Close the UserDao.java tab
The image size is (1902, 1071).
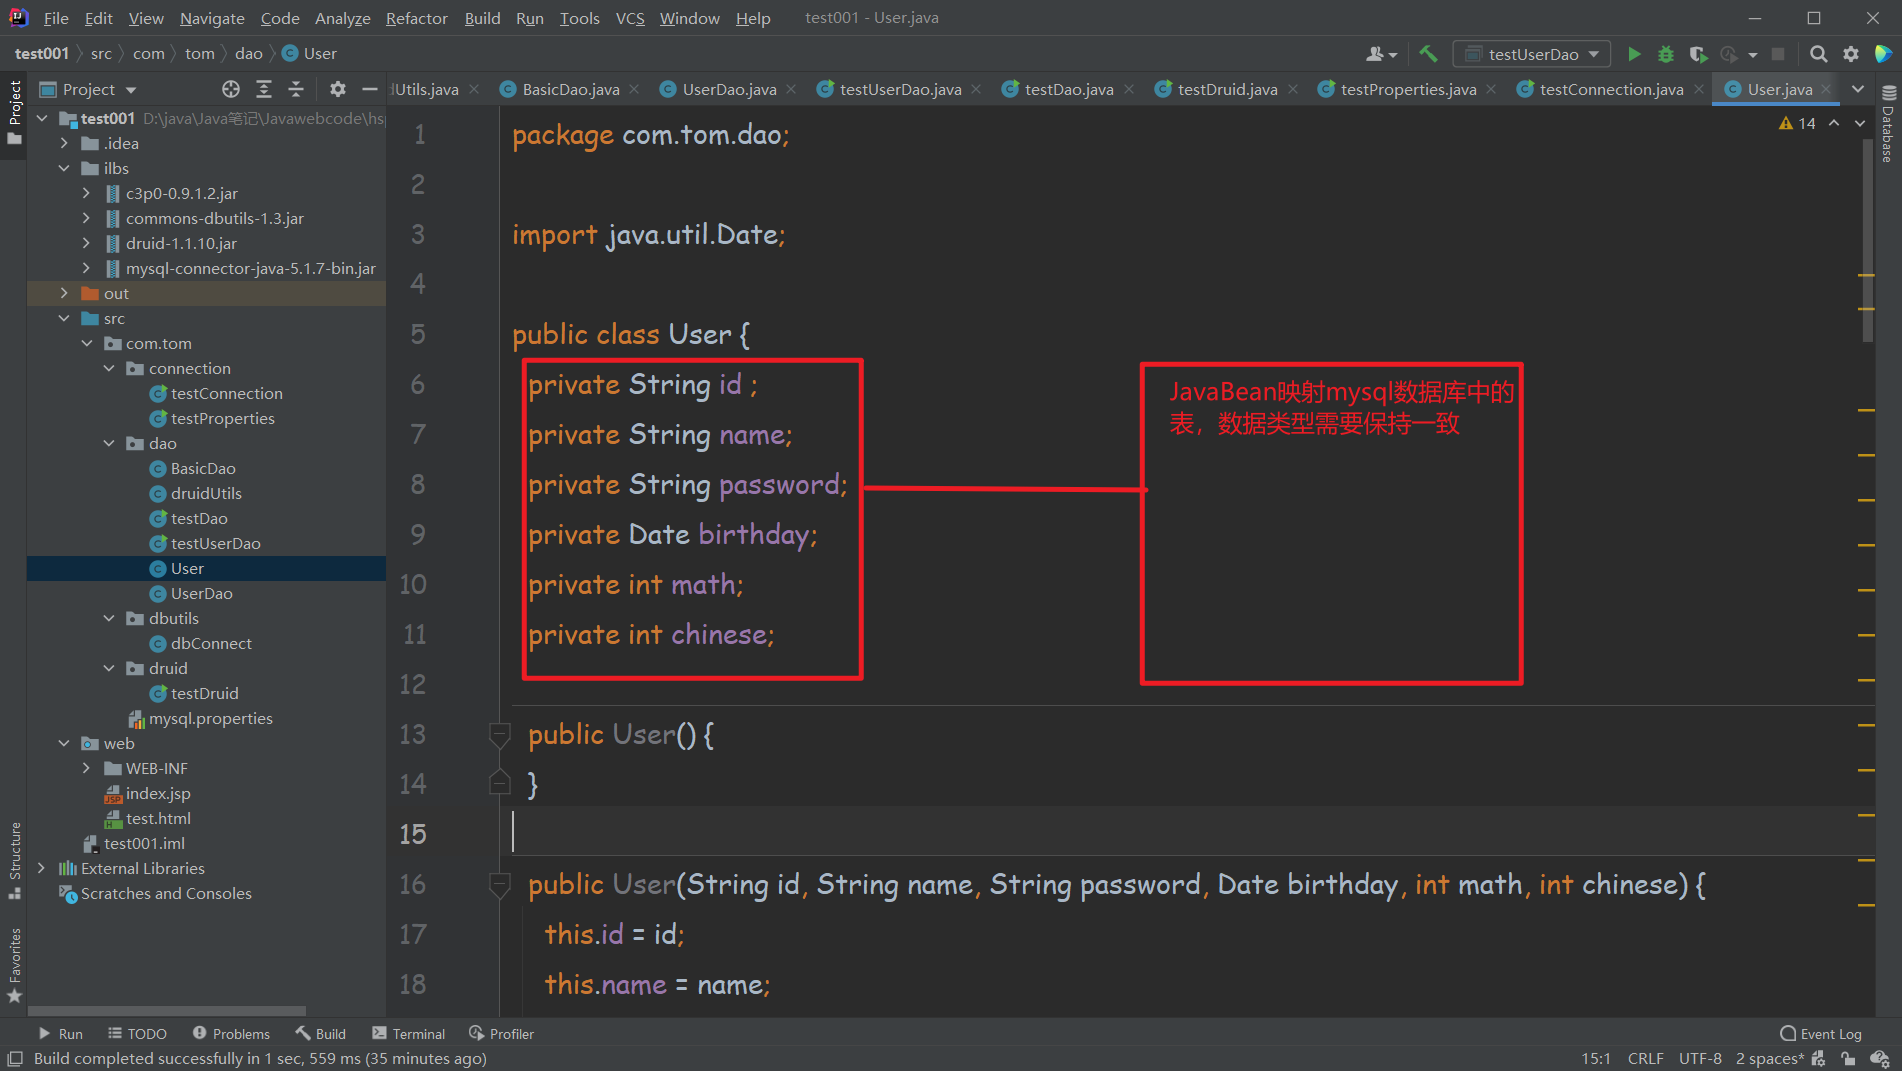pyautogui.click(x=791, y=89)
